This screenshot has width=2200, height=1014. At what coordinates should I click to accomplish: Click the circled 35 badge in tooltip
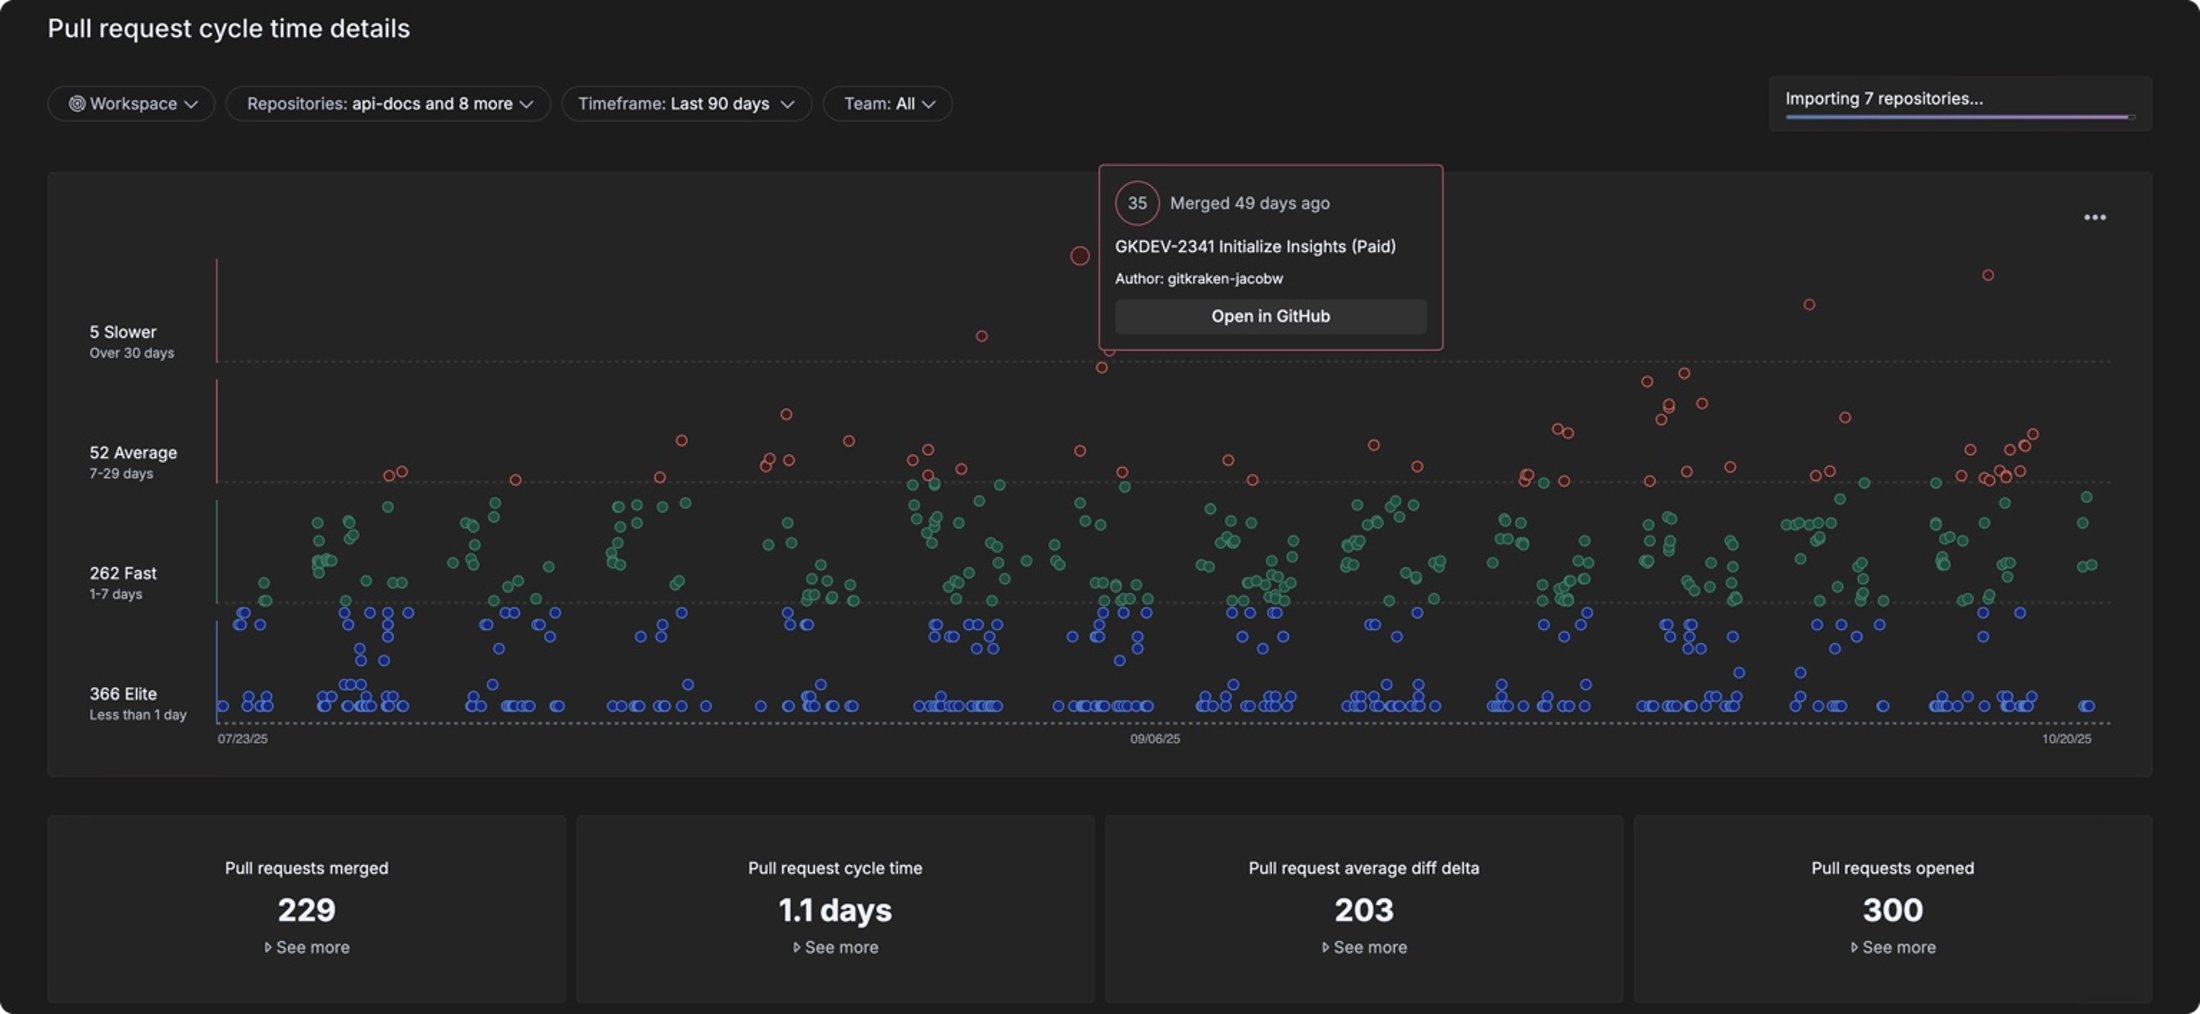pos(1137,203)
